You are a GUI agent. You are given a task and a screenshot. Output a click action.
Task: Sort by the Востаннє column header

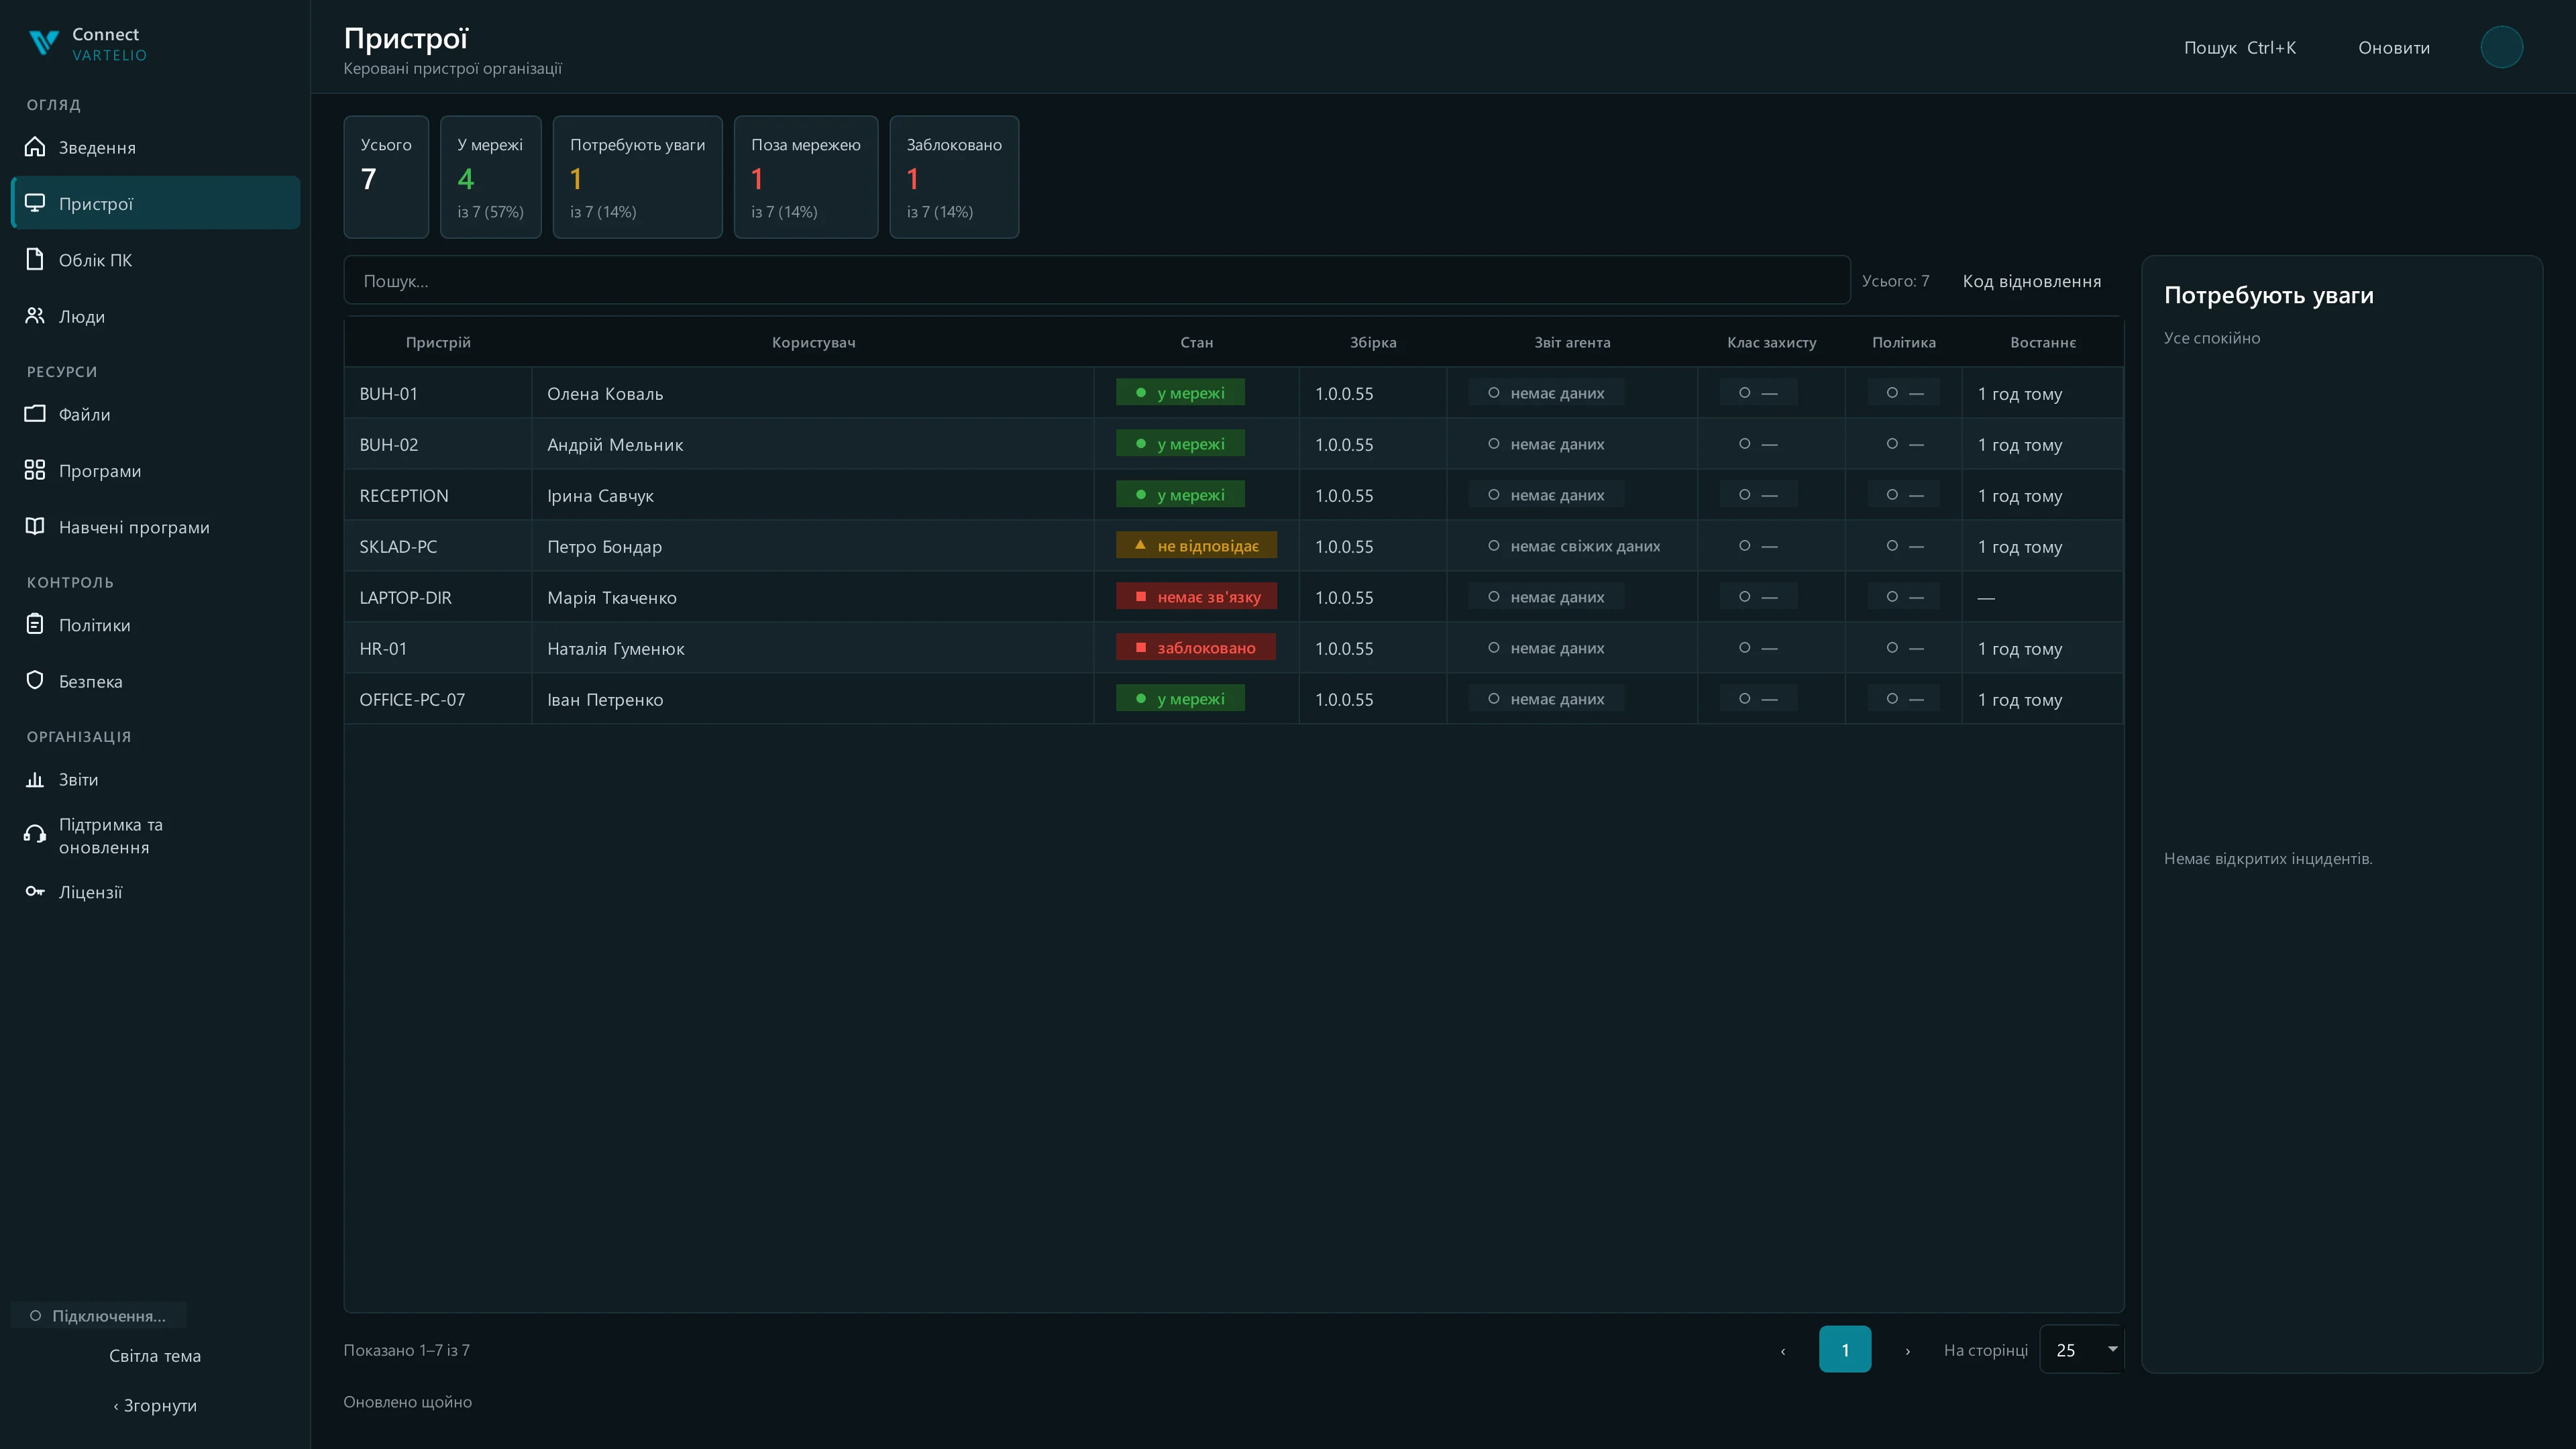click(2042, 342)
